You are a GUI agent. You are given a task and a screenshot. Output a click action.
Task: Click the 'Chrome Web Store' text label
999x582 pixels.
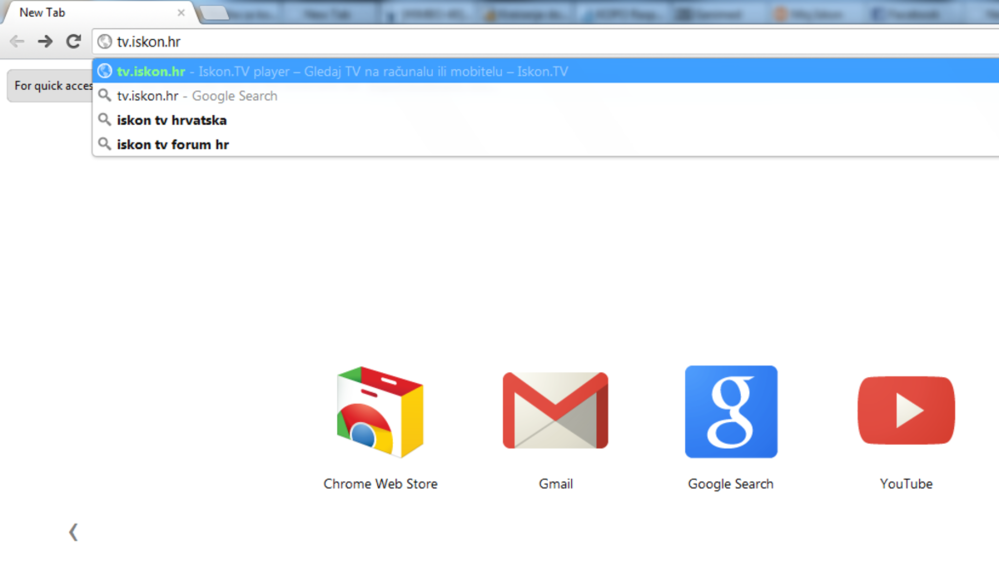pyautogui.click(x=380, y=484)
